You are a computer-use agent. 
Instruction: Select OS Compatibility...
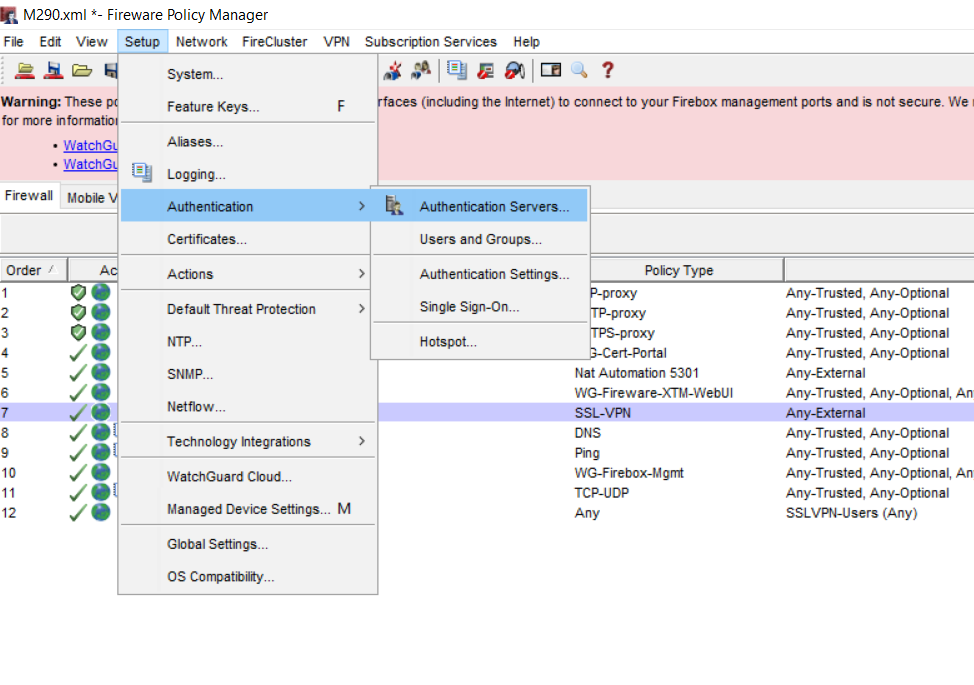[248, 576]
